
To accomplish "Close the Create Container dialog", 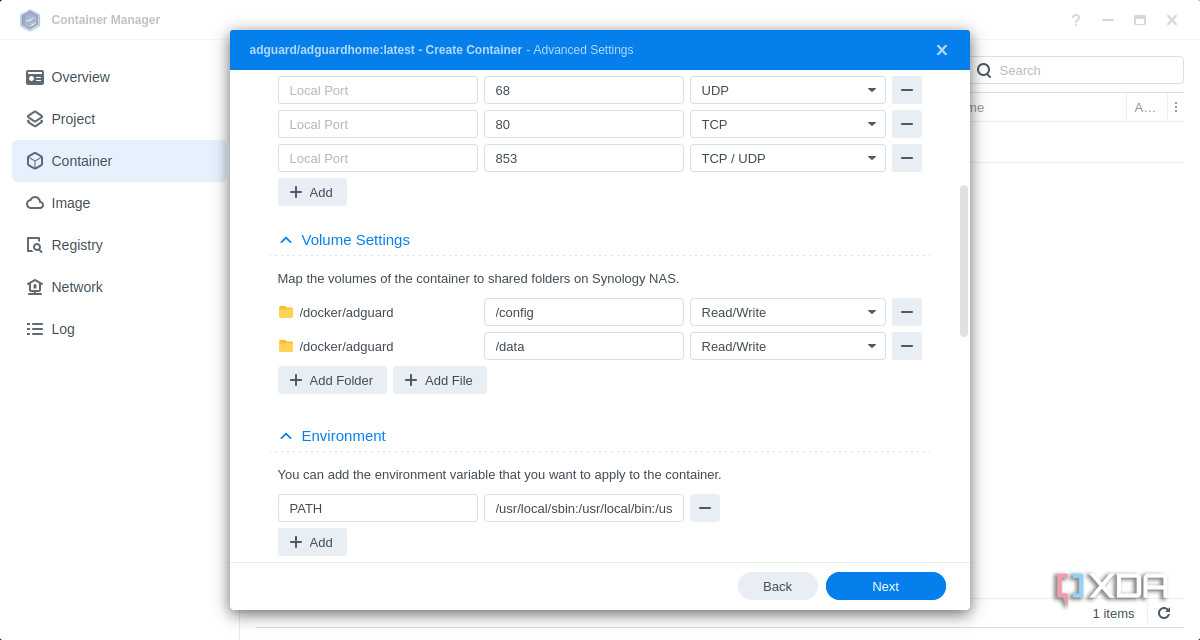I will [941, 50].
